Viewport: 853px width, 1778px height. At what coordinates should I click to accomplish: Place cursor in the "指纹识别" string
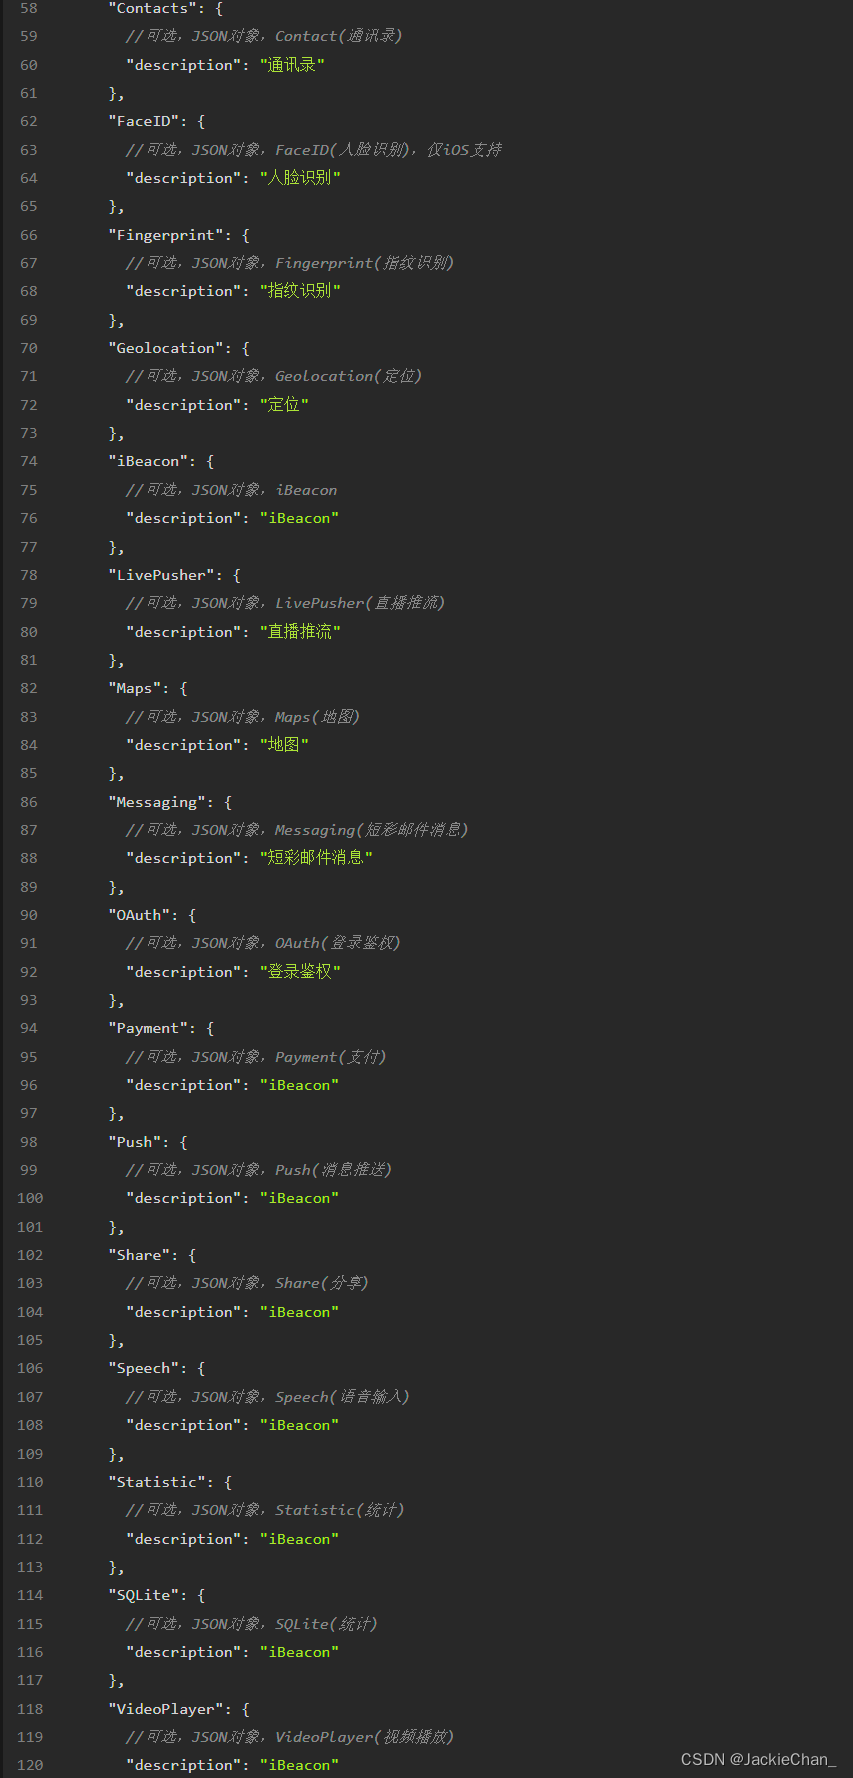(299, 291)
